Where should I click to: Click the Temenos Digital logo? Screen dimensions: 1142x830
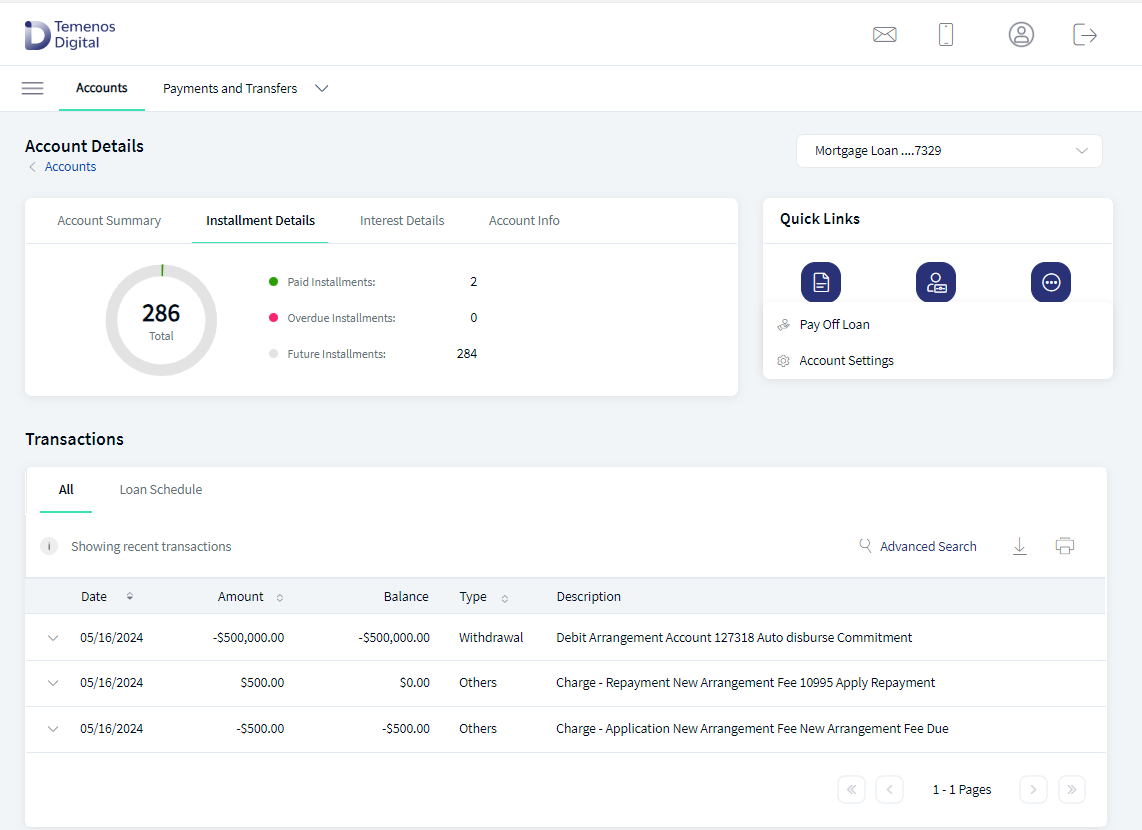(70, 34)
